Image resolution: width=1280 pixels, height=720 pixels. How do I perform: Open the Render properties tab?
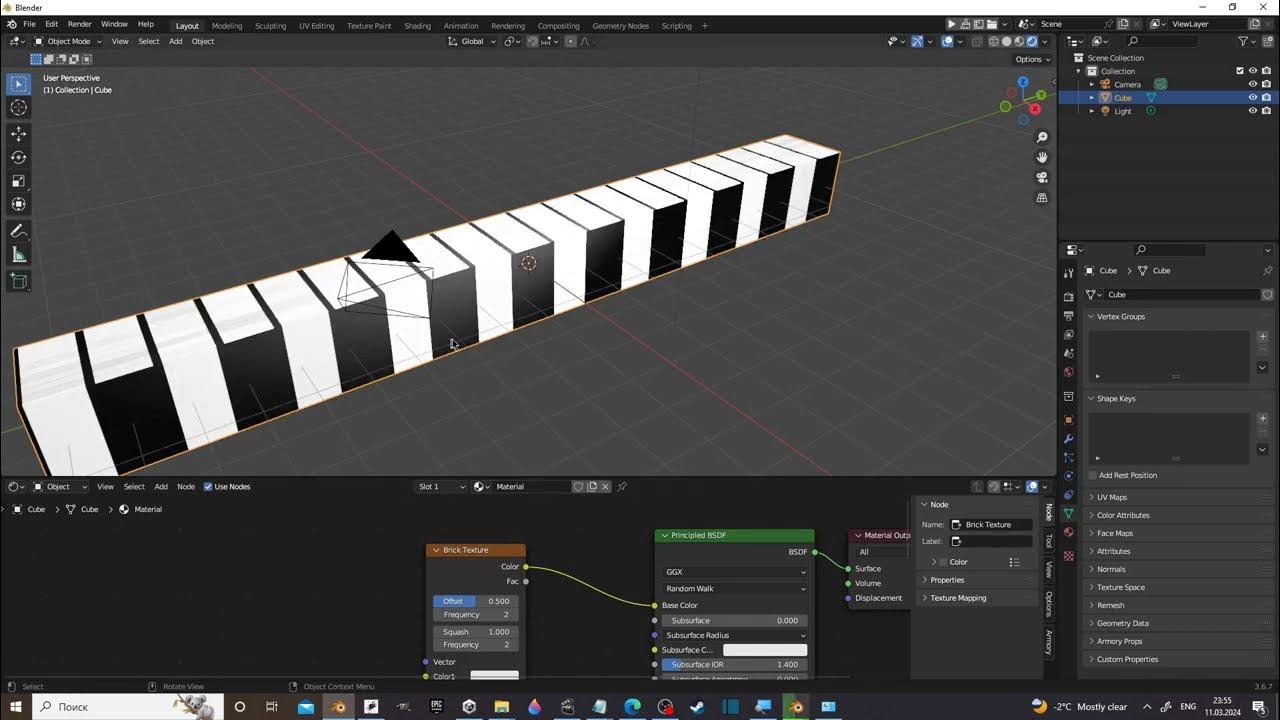(x=1068, y=297)
